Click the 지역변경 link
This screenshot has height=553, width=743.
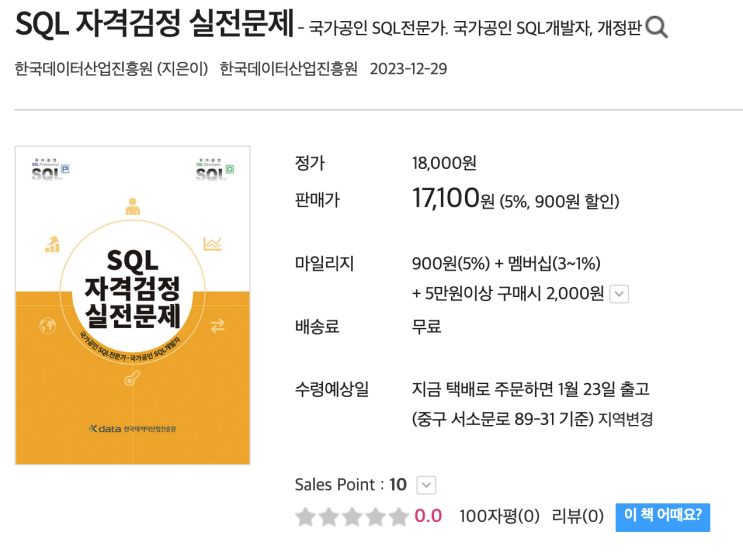click(625, 419)
